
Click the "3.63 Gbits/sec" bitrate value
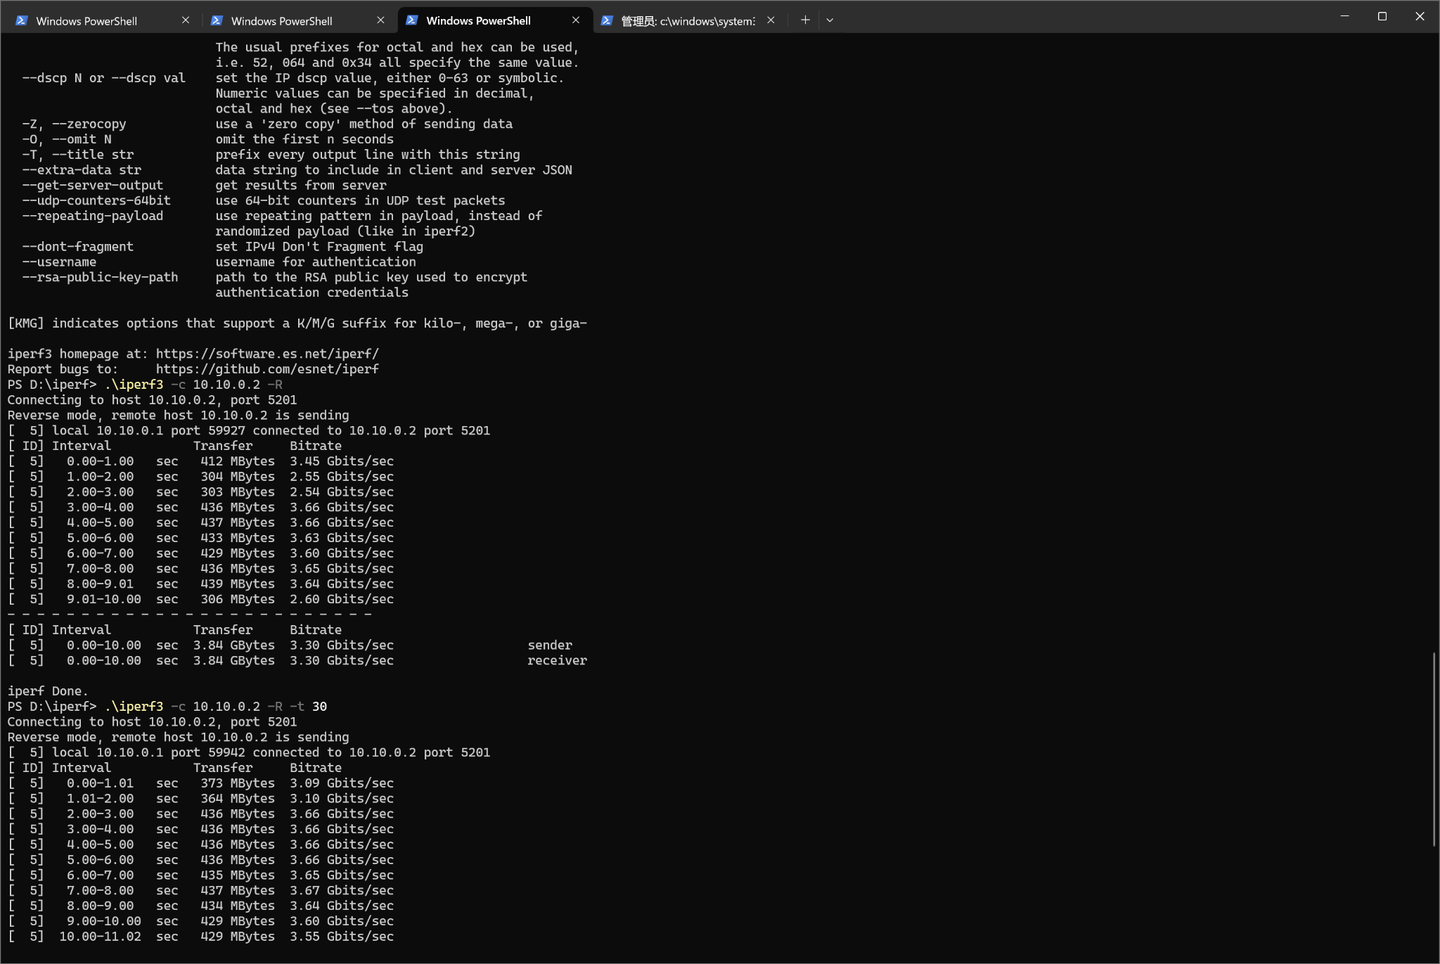(x=342, y=538)
